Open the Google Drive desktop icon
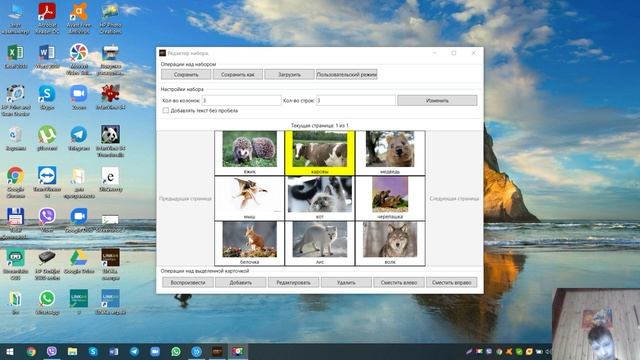The image size is (640, 360). click(x=79, y=261)
